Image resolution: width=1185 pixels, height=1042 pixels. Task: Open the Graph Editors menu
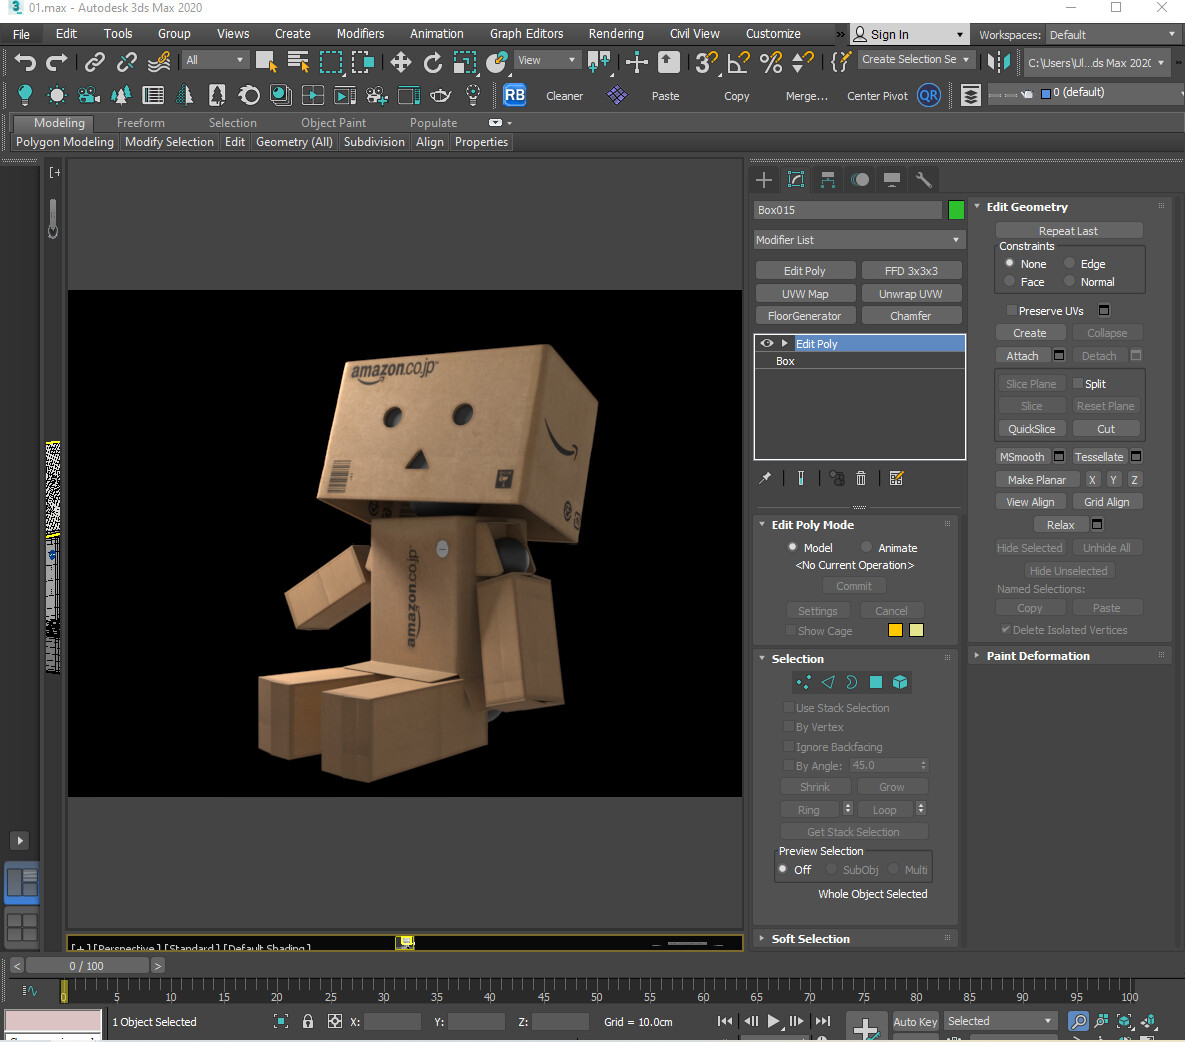[526, 34]
